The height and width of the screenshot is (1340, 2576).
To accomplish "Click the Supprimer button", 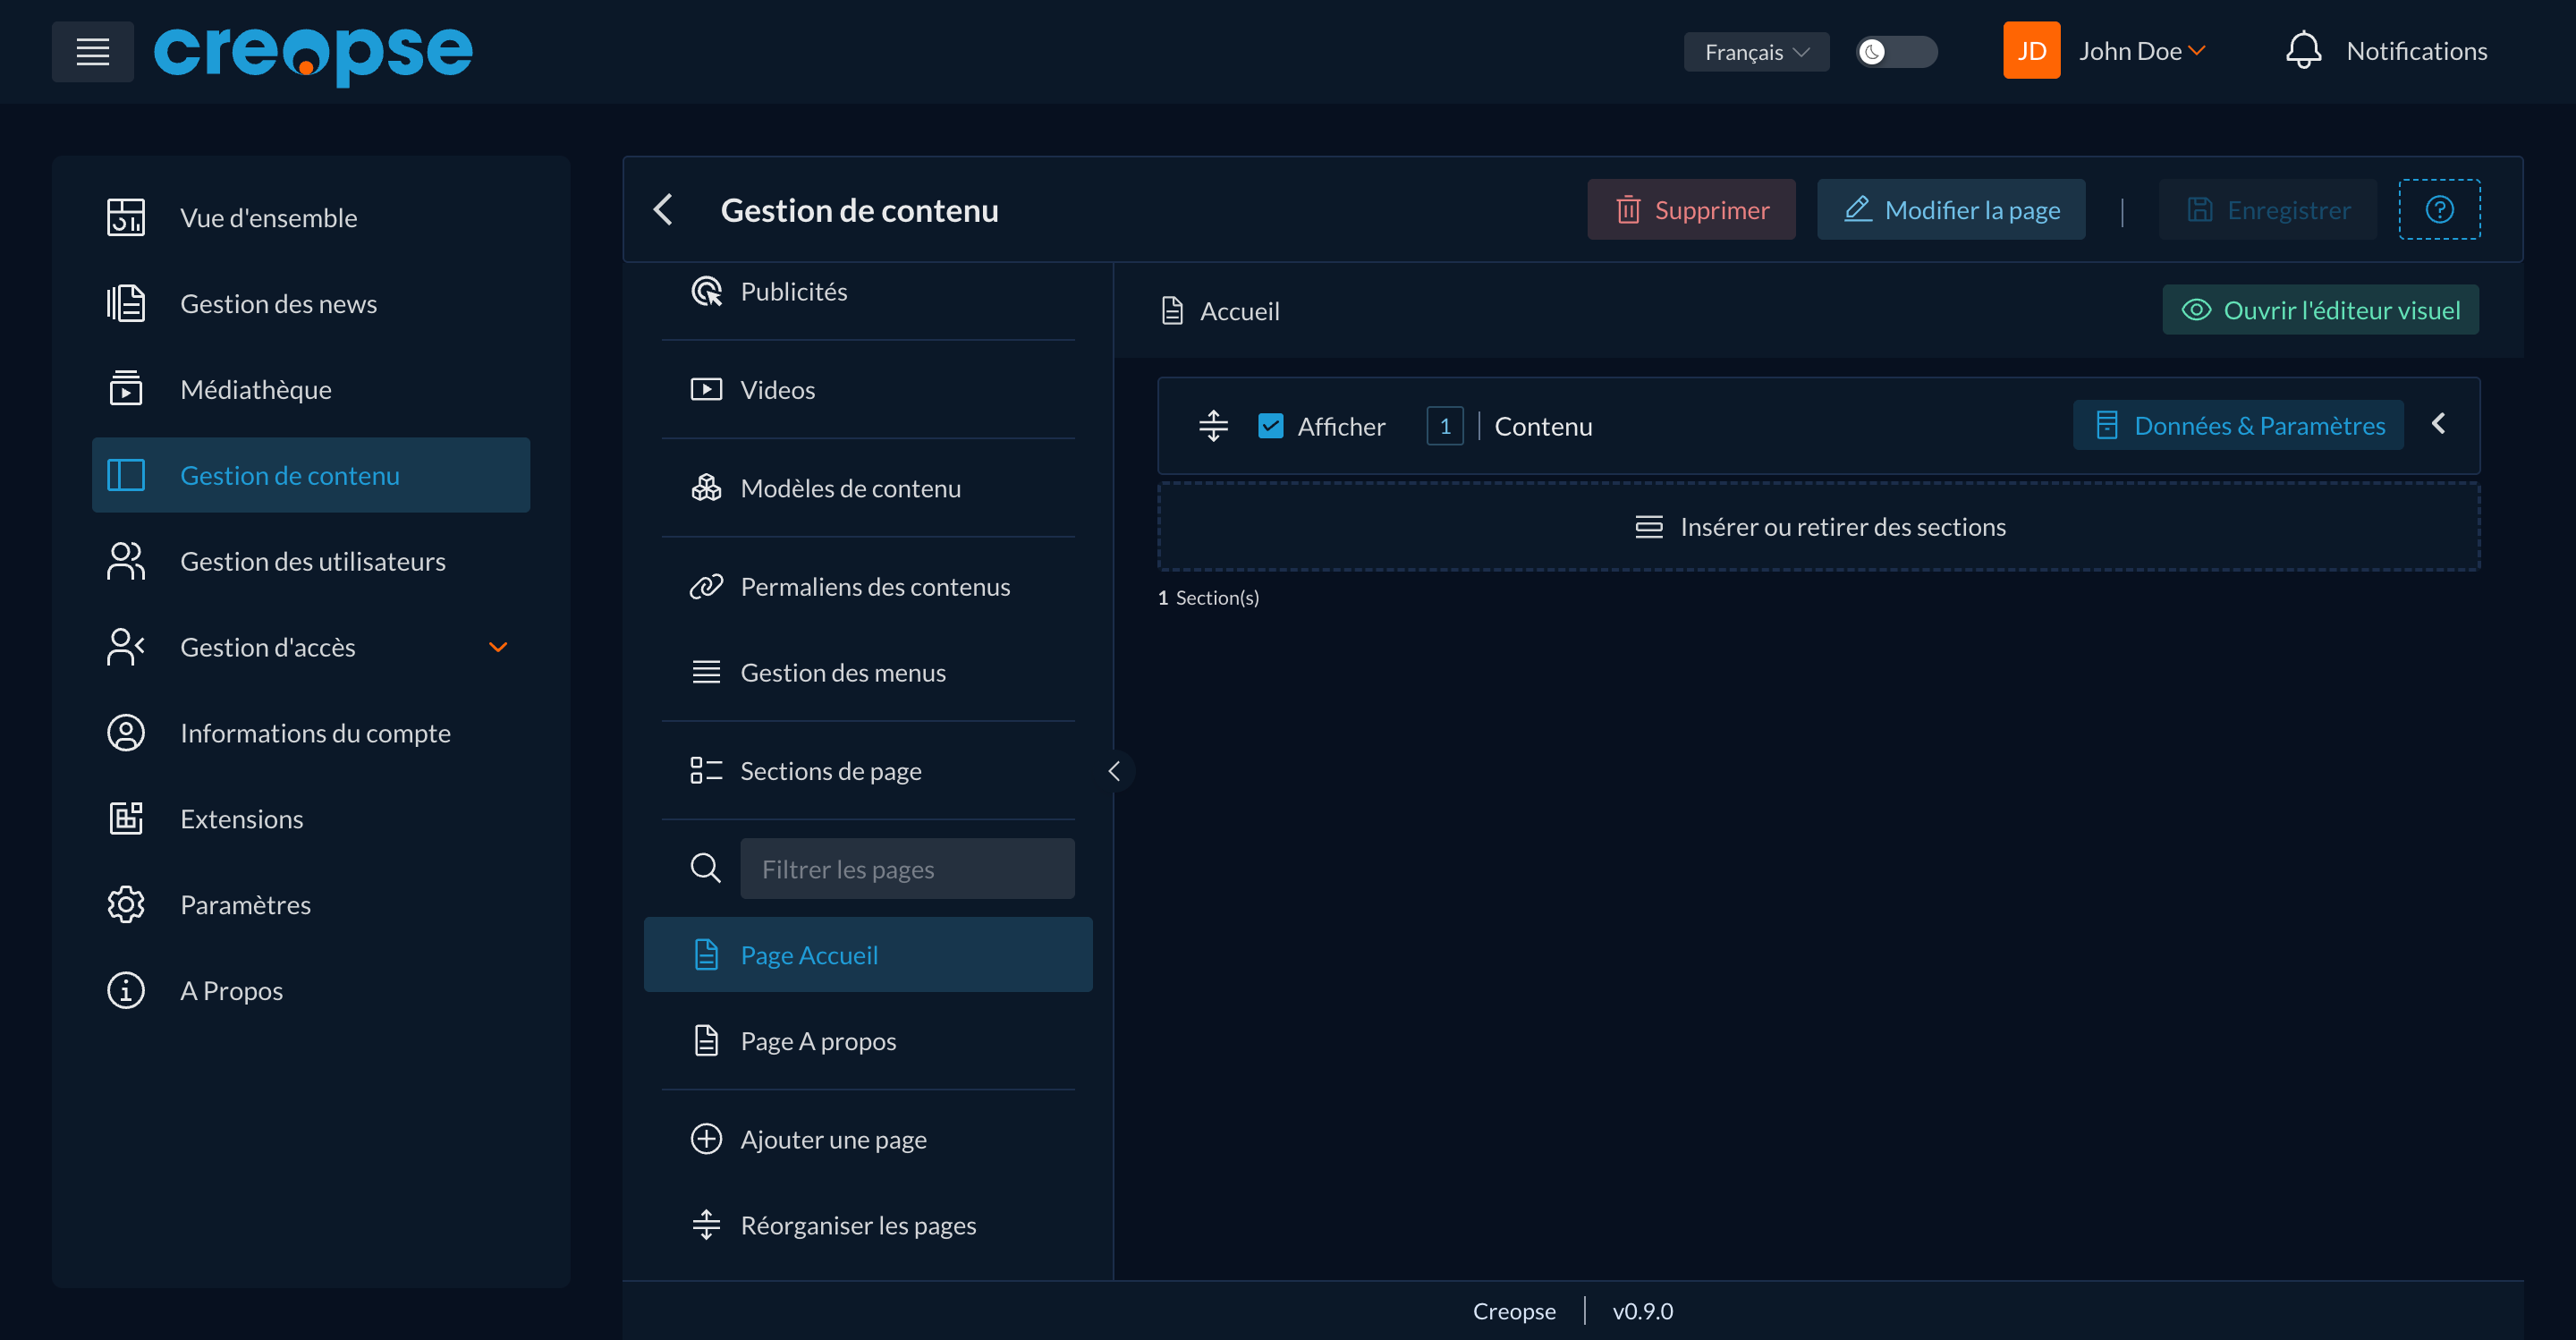I will [x=1691, y=209].
